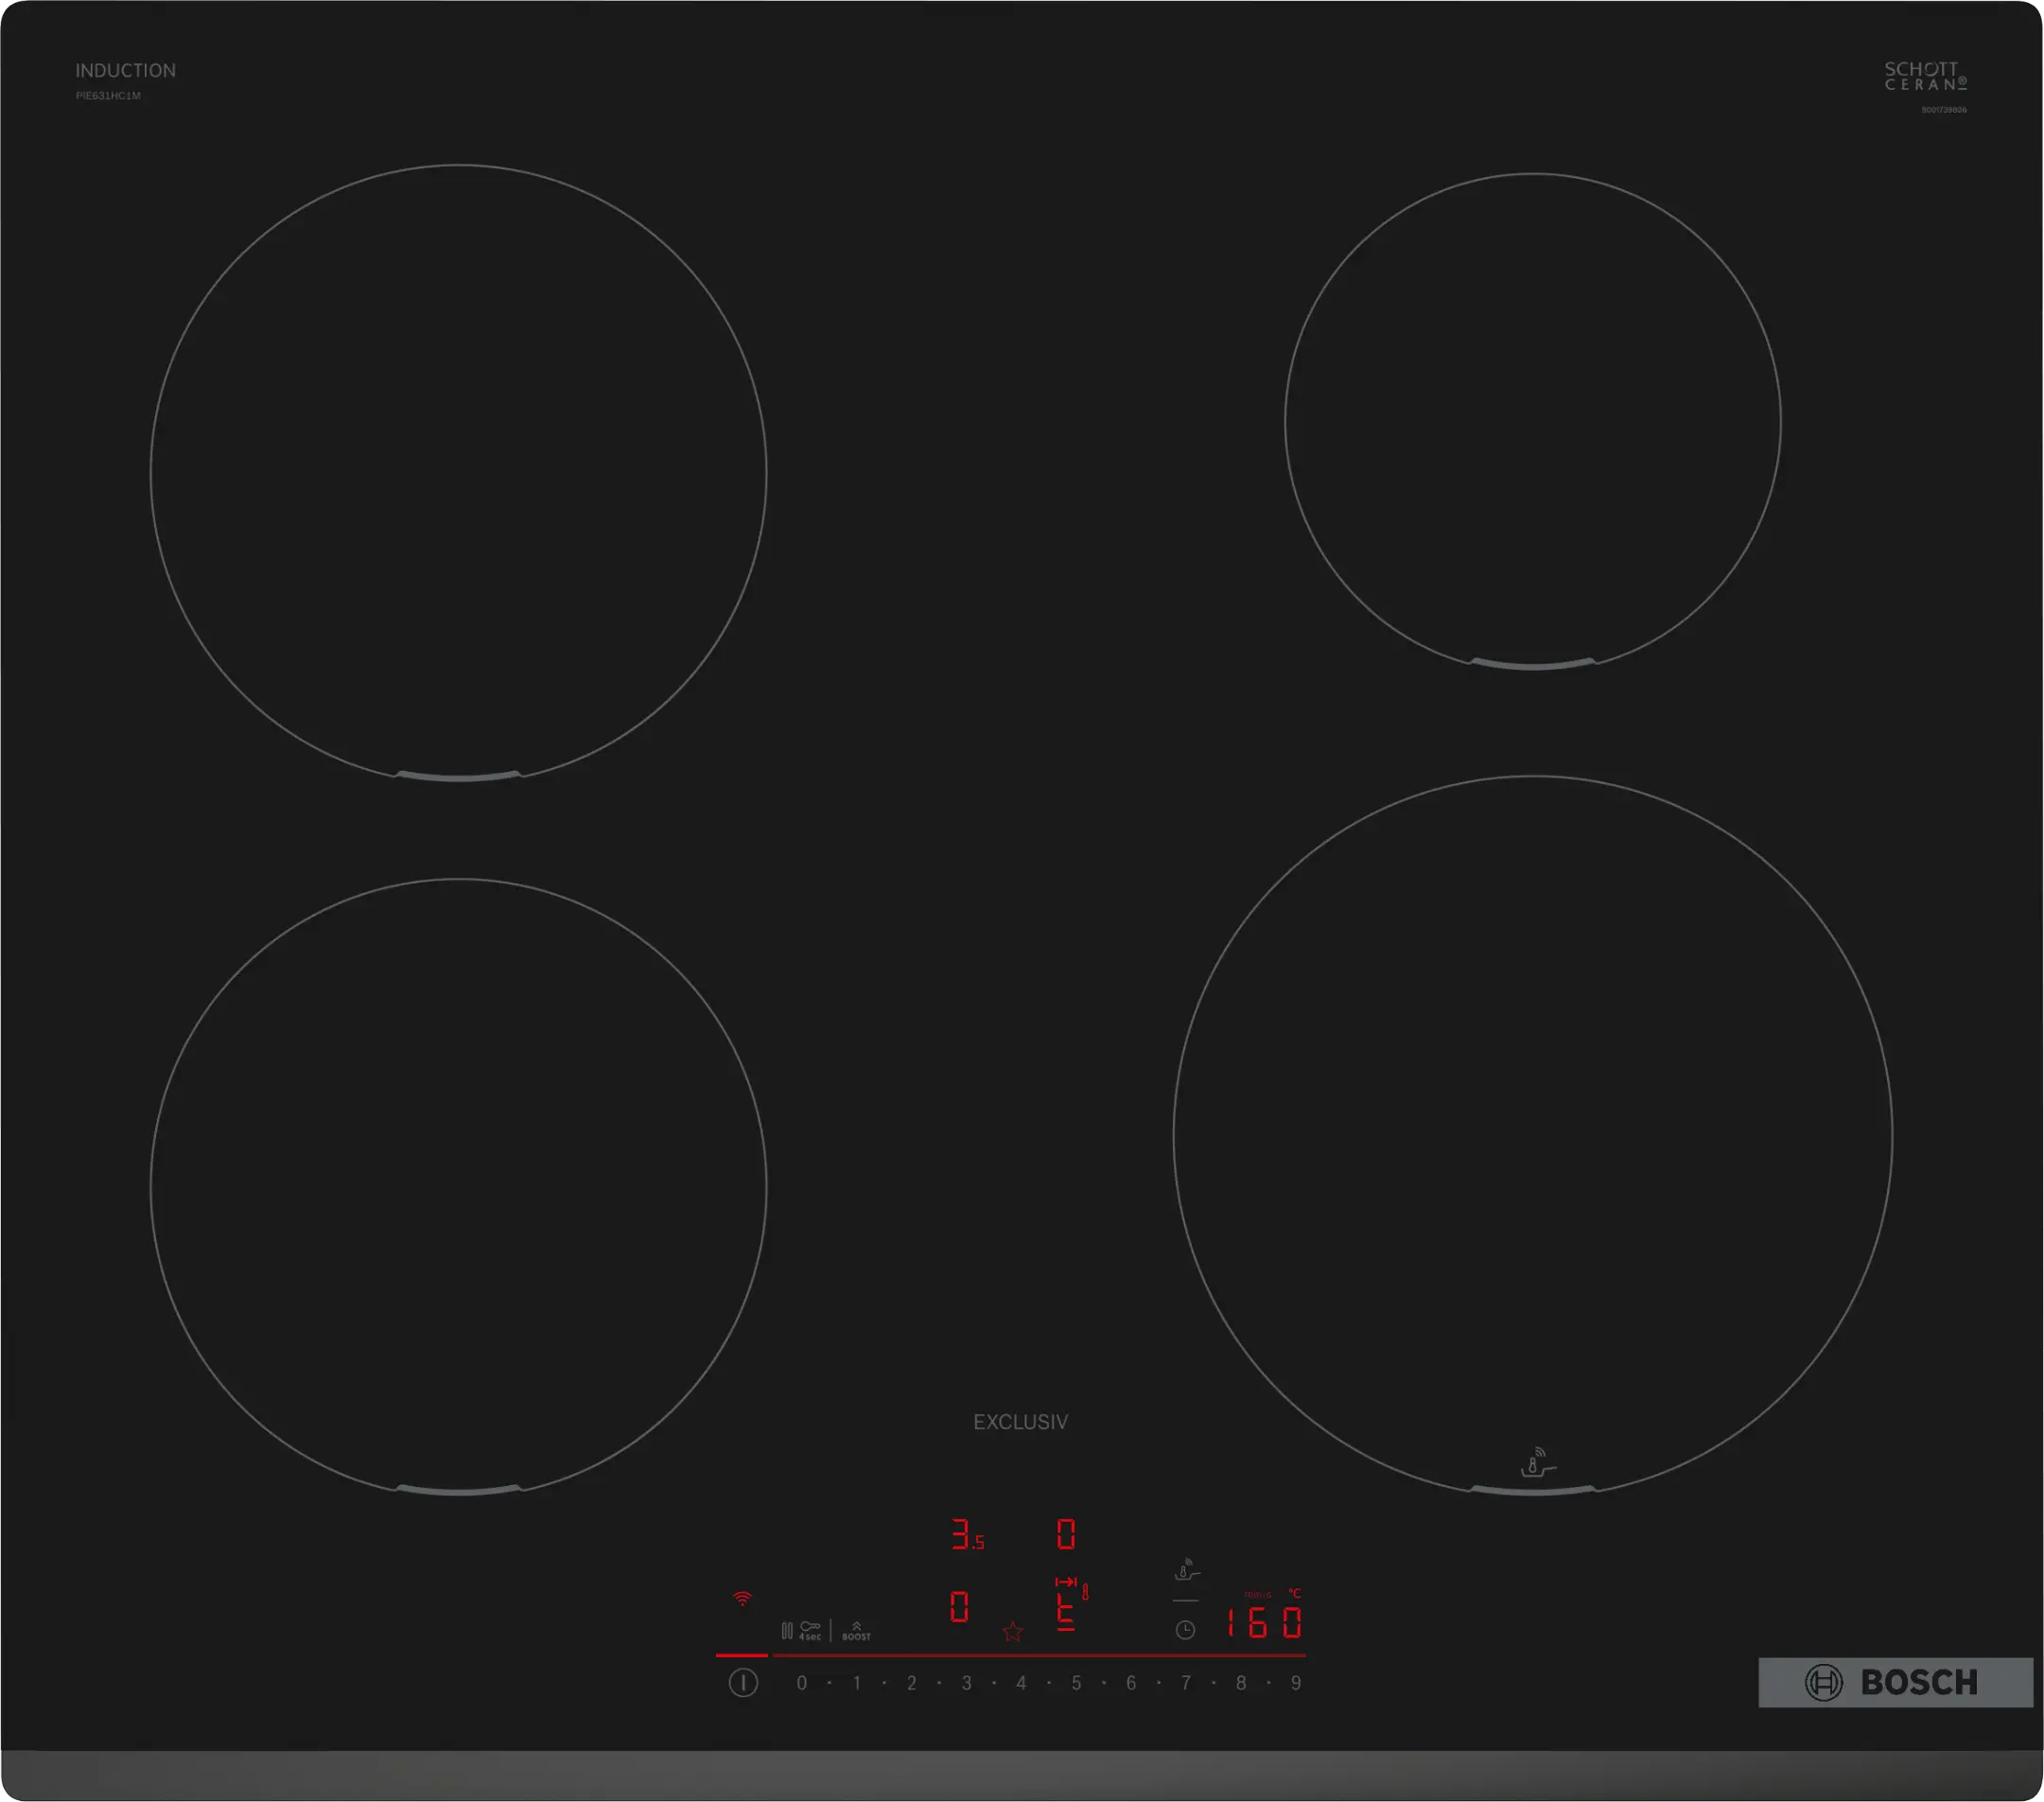
Task: Set power level 0 on the slider
Action: pyautogui.click(x=802, y=1684)
